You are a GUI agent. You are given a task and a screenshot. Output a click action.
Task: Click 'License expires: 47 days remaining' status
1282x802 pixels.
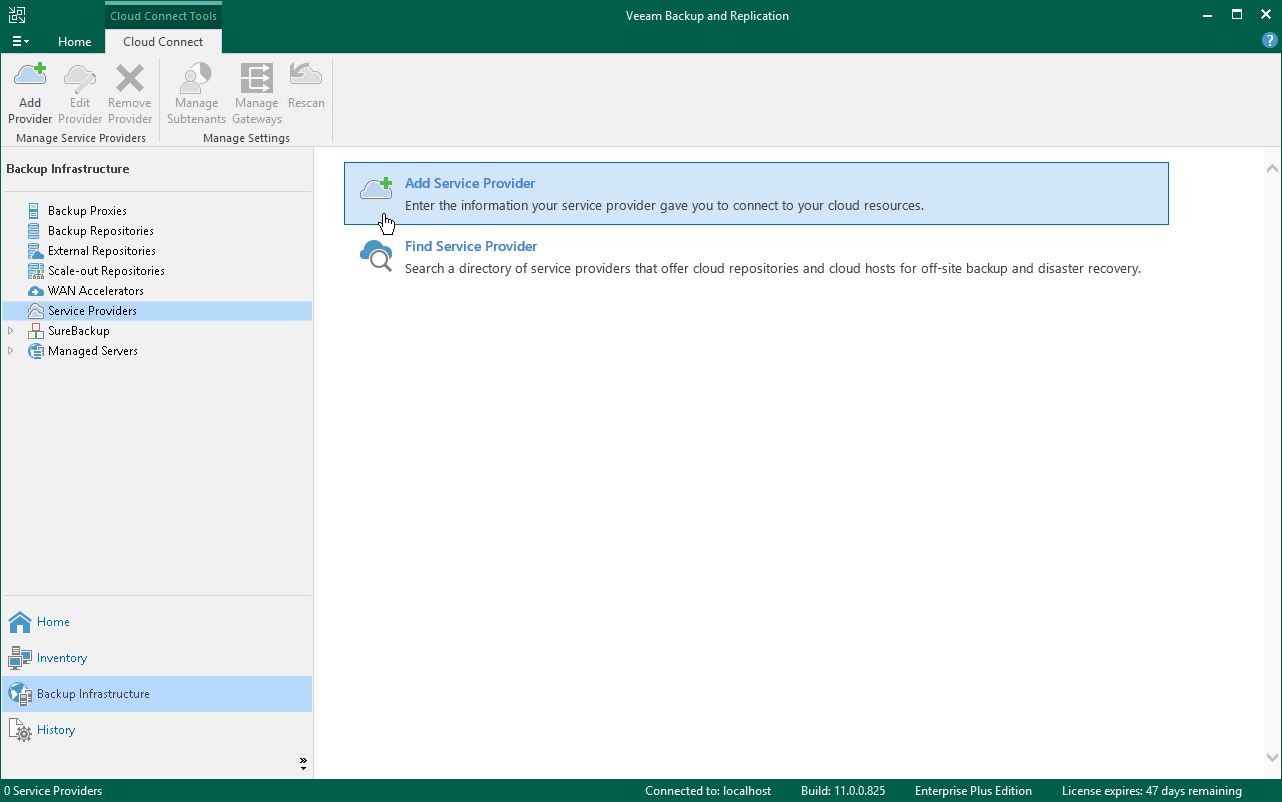click(1152, 791)
